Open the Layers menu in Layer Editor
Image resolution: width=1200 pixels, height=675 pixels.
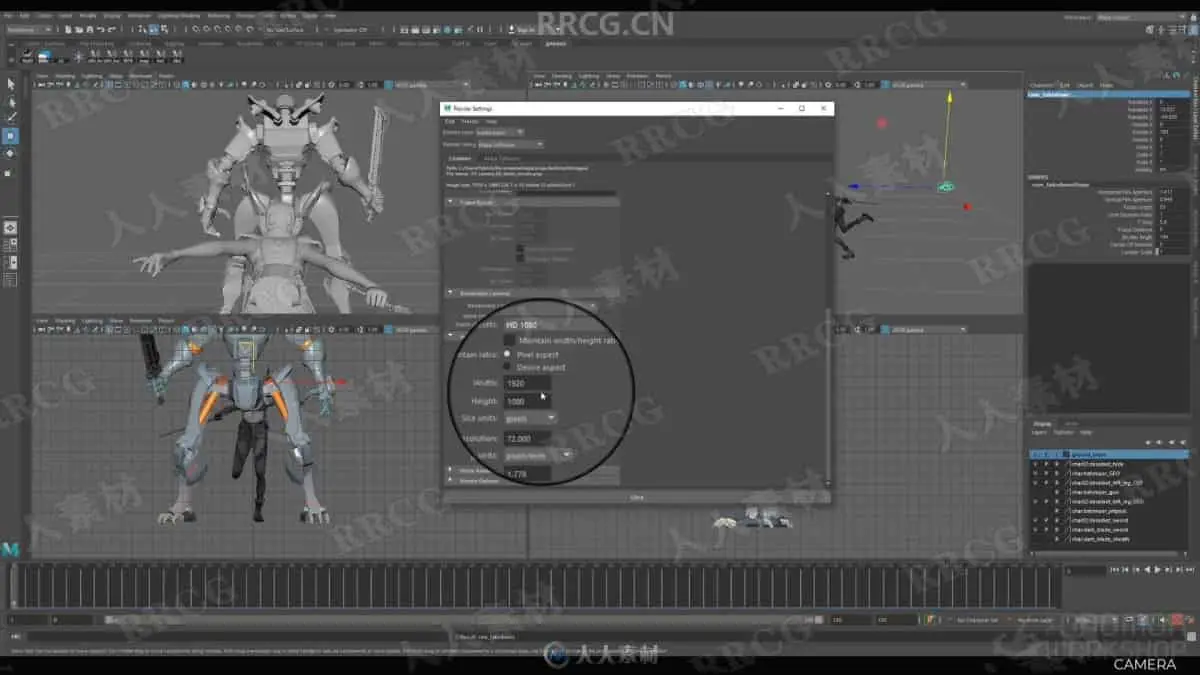coord(1038,432)
